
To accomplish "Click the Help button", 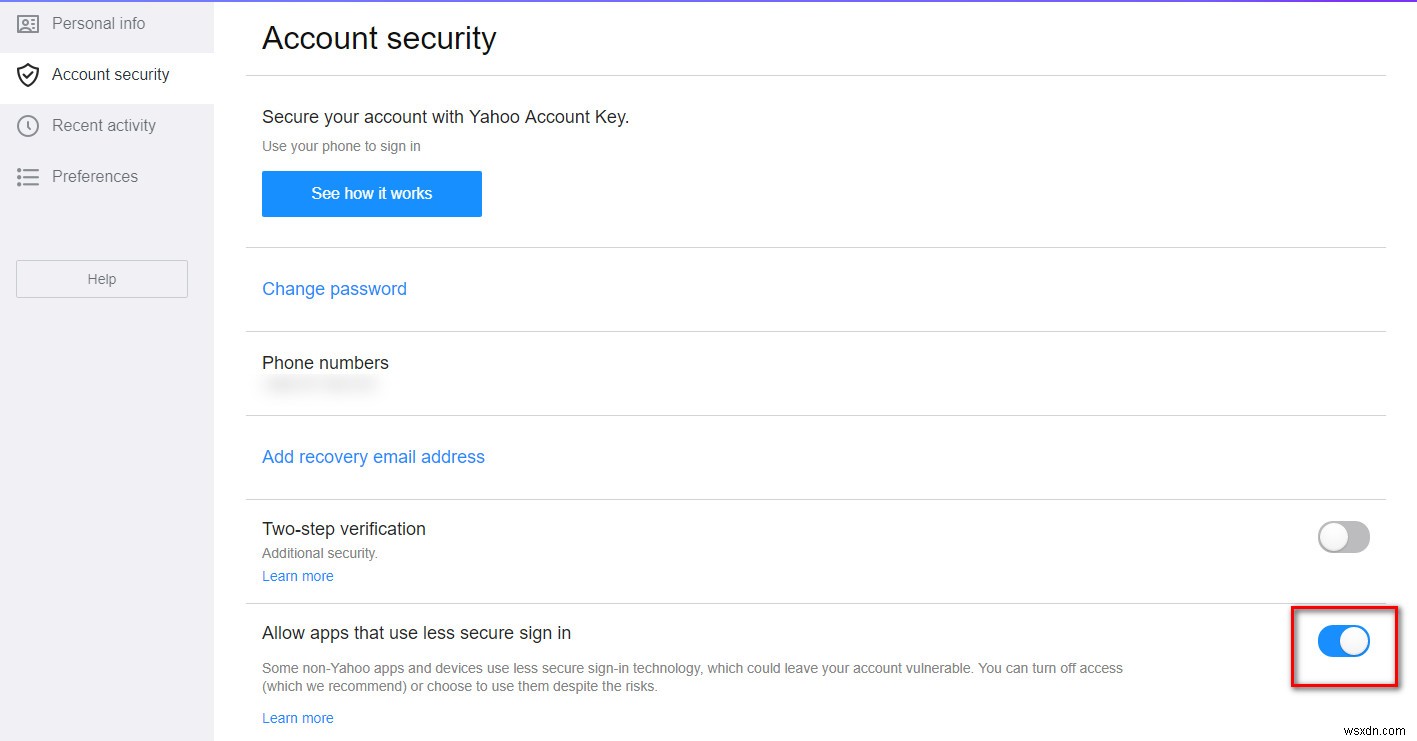I will click(x=101, y=279).
